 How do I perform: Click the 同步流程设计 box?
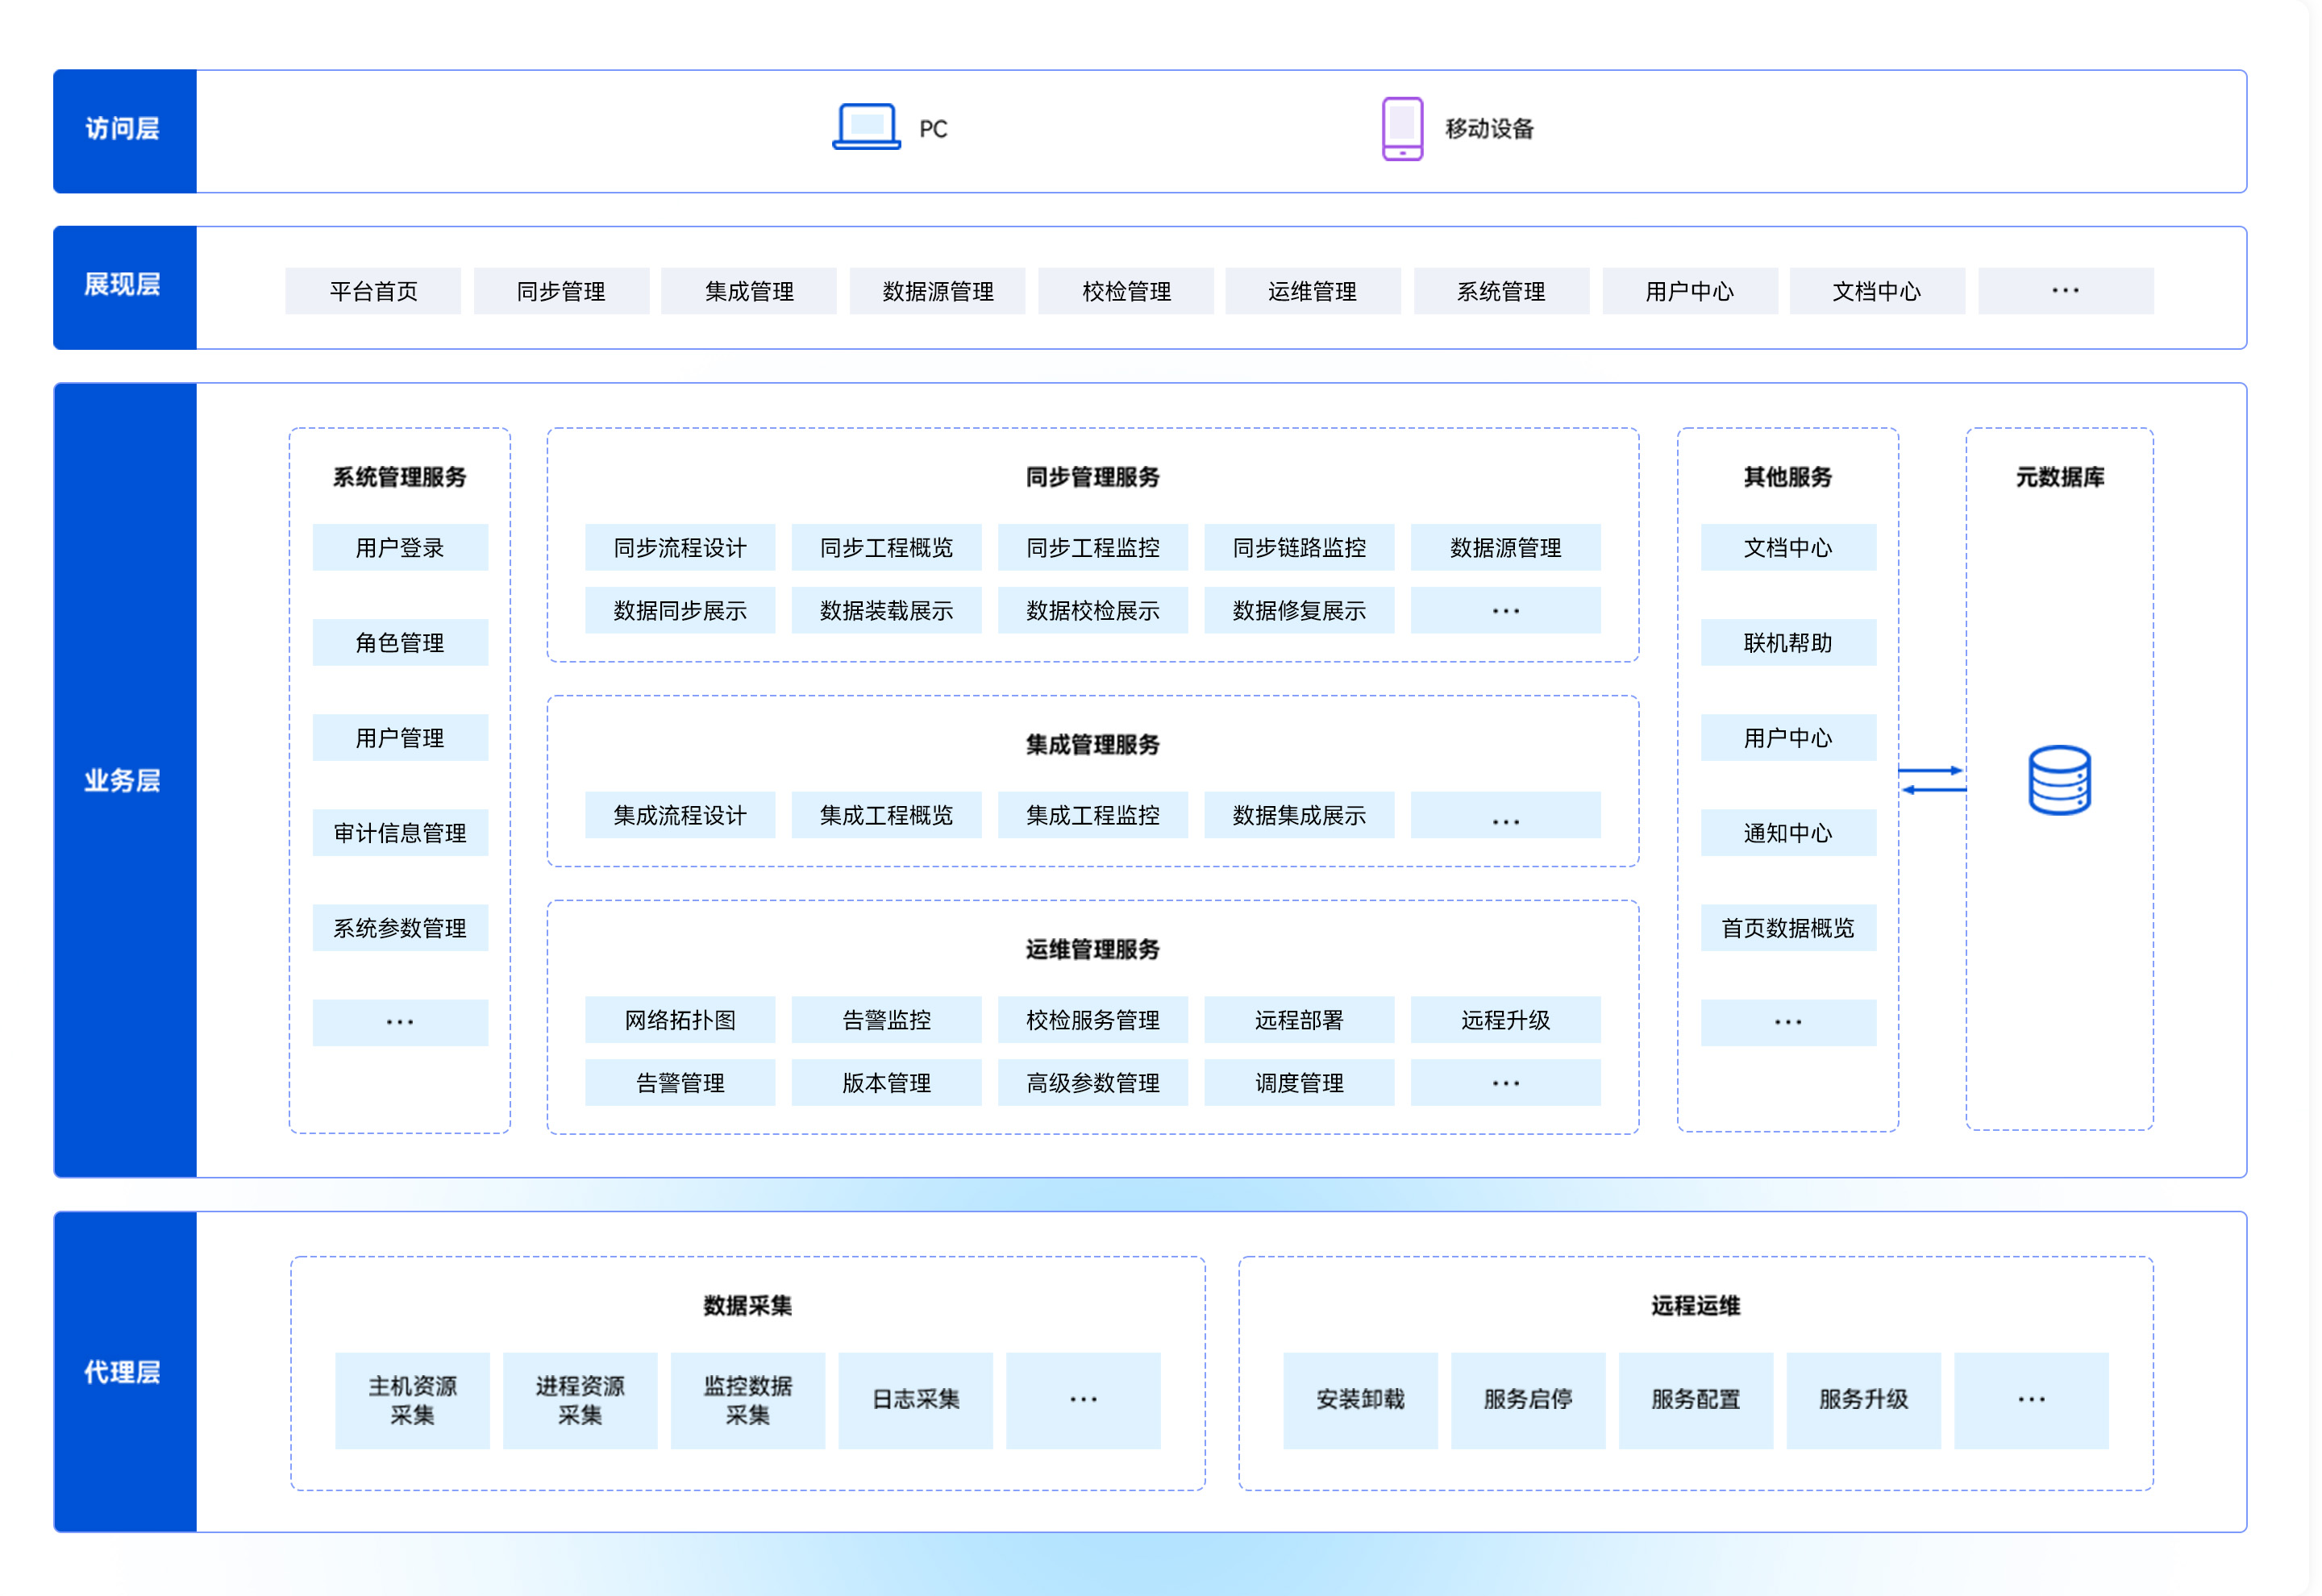(680, 547)
